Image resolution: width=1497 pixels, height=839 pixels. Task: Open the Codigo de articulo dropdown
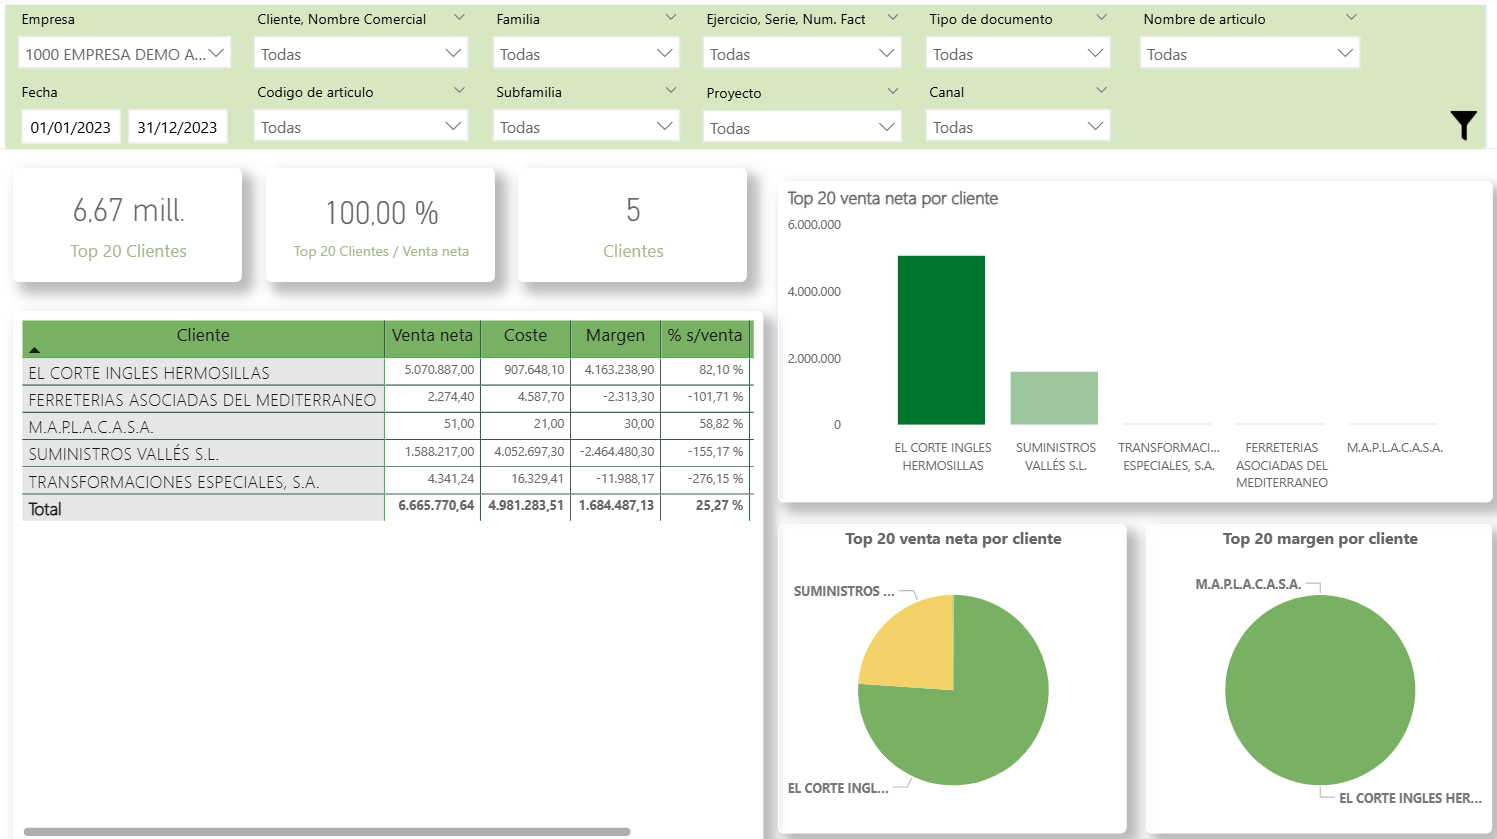click(x=360, y=127)
